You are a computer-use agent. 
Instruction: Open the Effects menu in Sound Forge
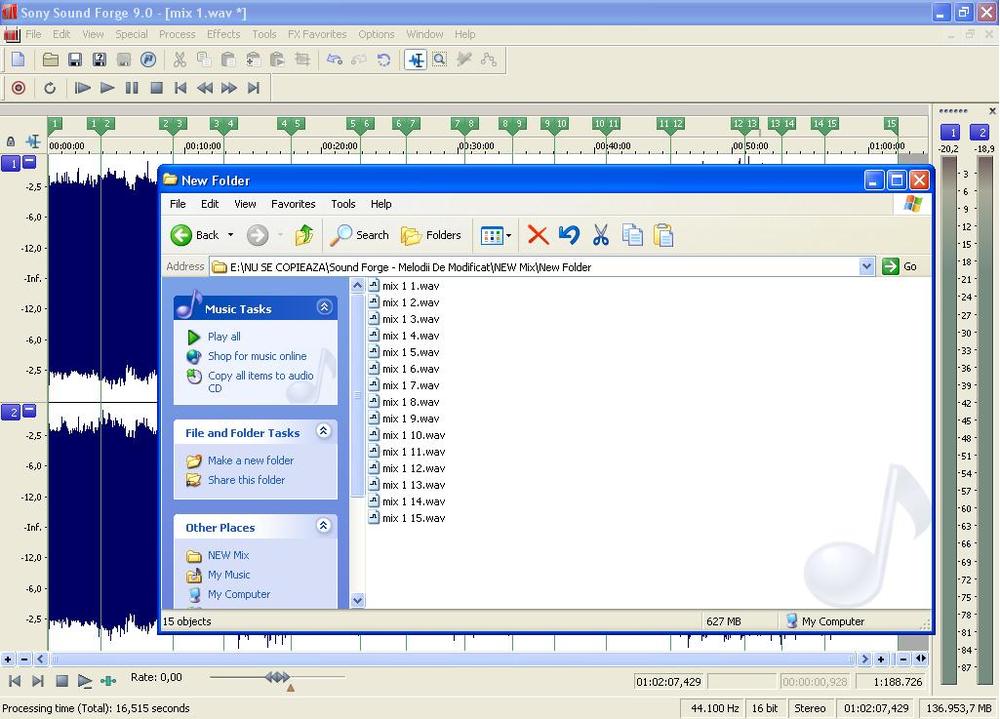tap(223, 34)
